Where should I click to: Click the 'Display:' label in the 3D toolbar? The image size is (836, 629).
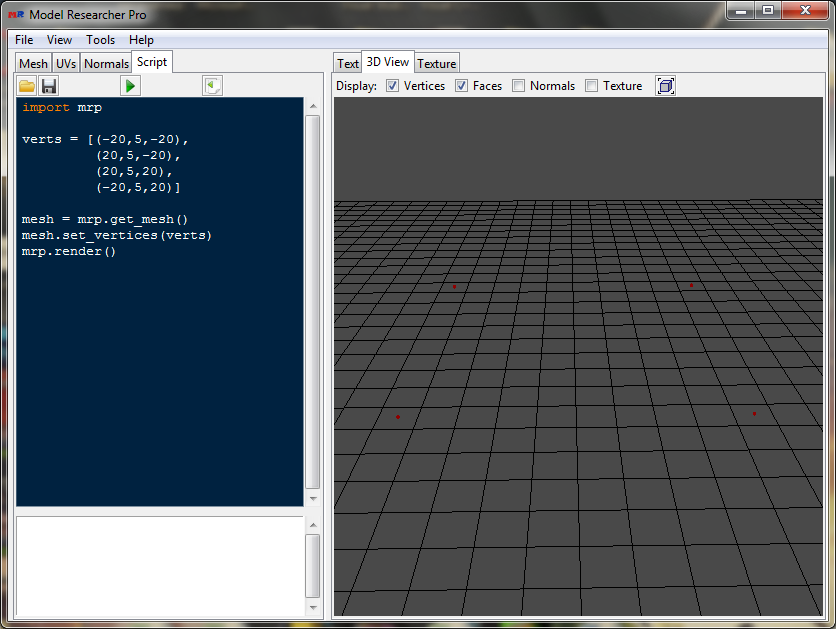tap(356, 86)
